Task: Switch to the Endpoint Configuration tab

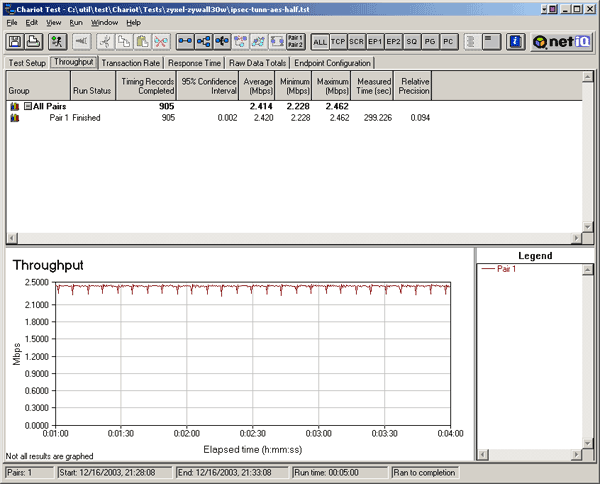Action: click(333, 62)
